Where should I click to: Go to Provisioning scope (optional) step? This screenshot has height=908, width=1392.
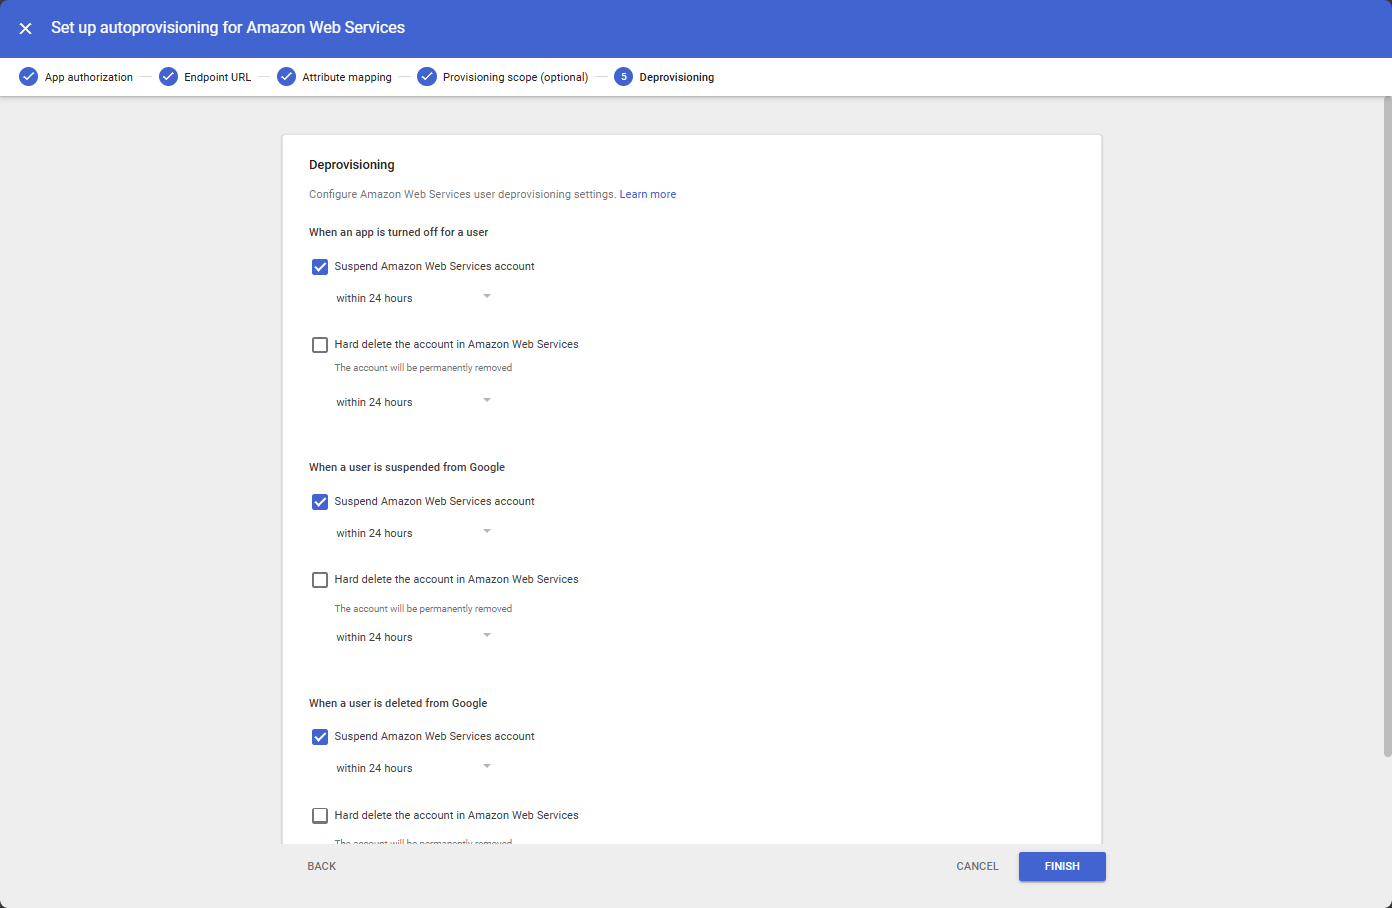click(x=515, y=77)
